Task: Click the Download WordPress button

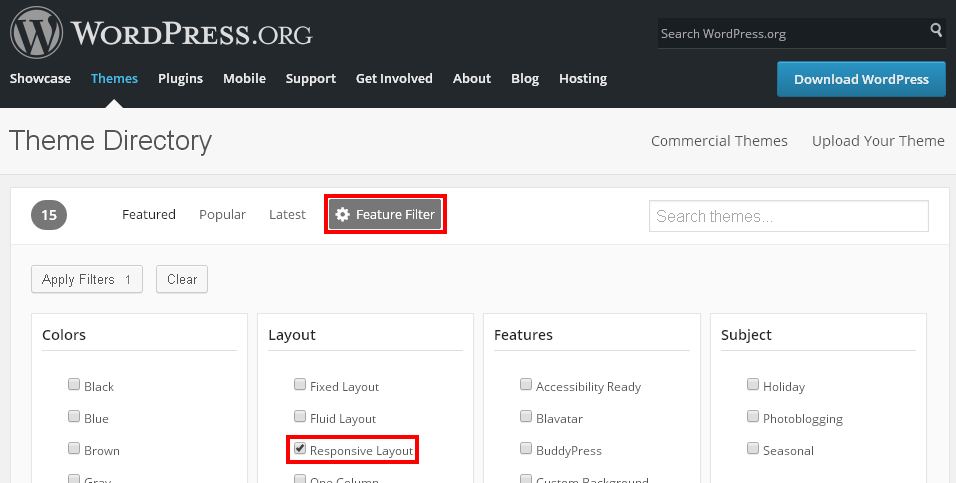Action: coord(861,79)
